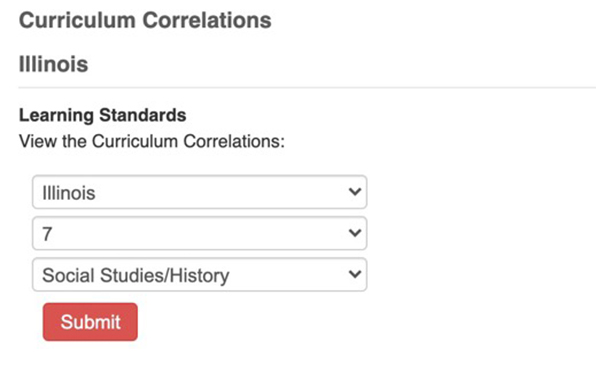Screen dimensions: 596x373
Task: Click the horizontal divider line under Illinois
Action: coord(307,88)
